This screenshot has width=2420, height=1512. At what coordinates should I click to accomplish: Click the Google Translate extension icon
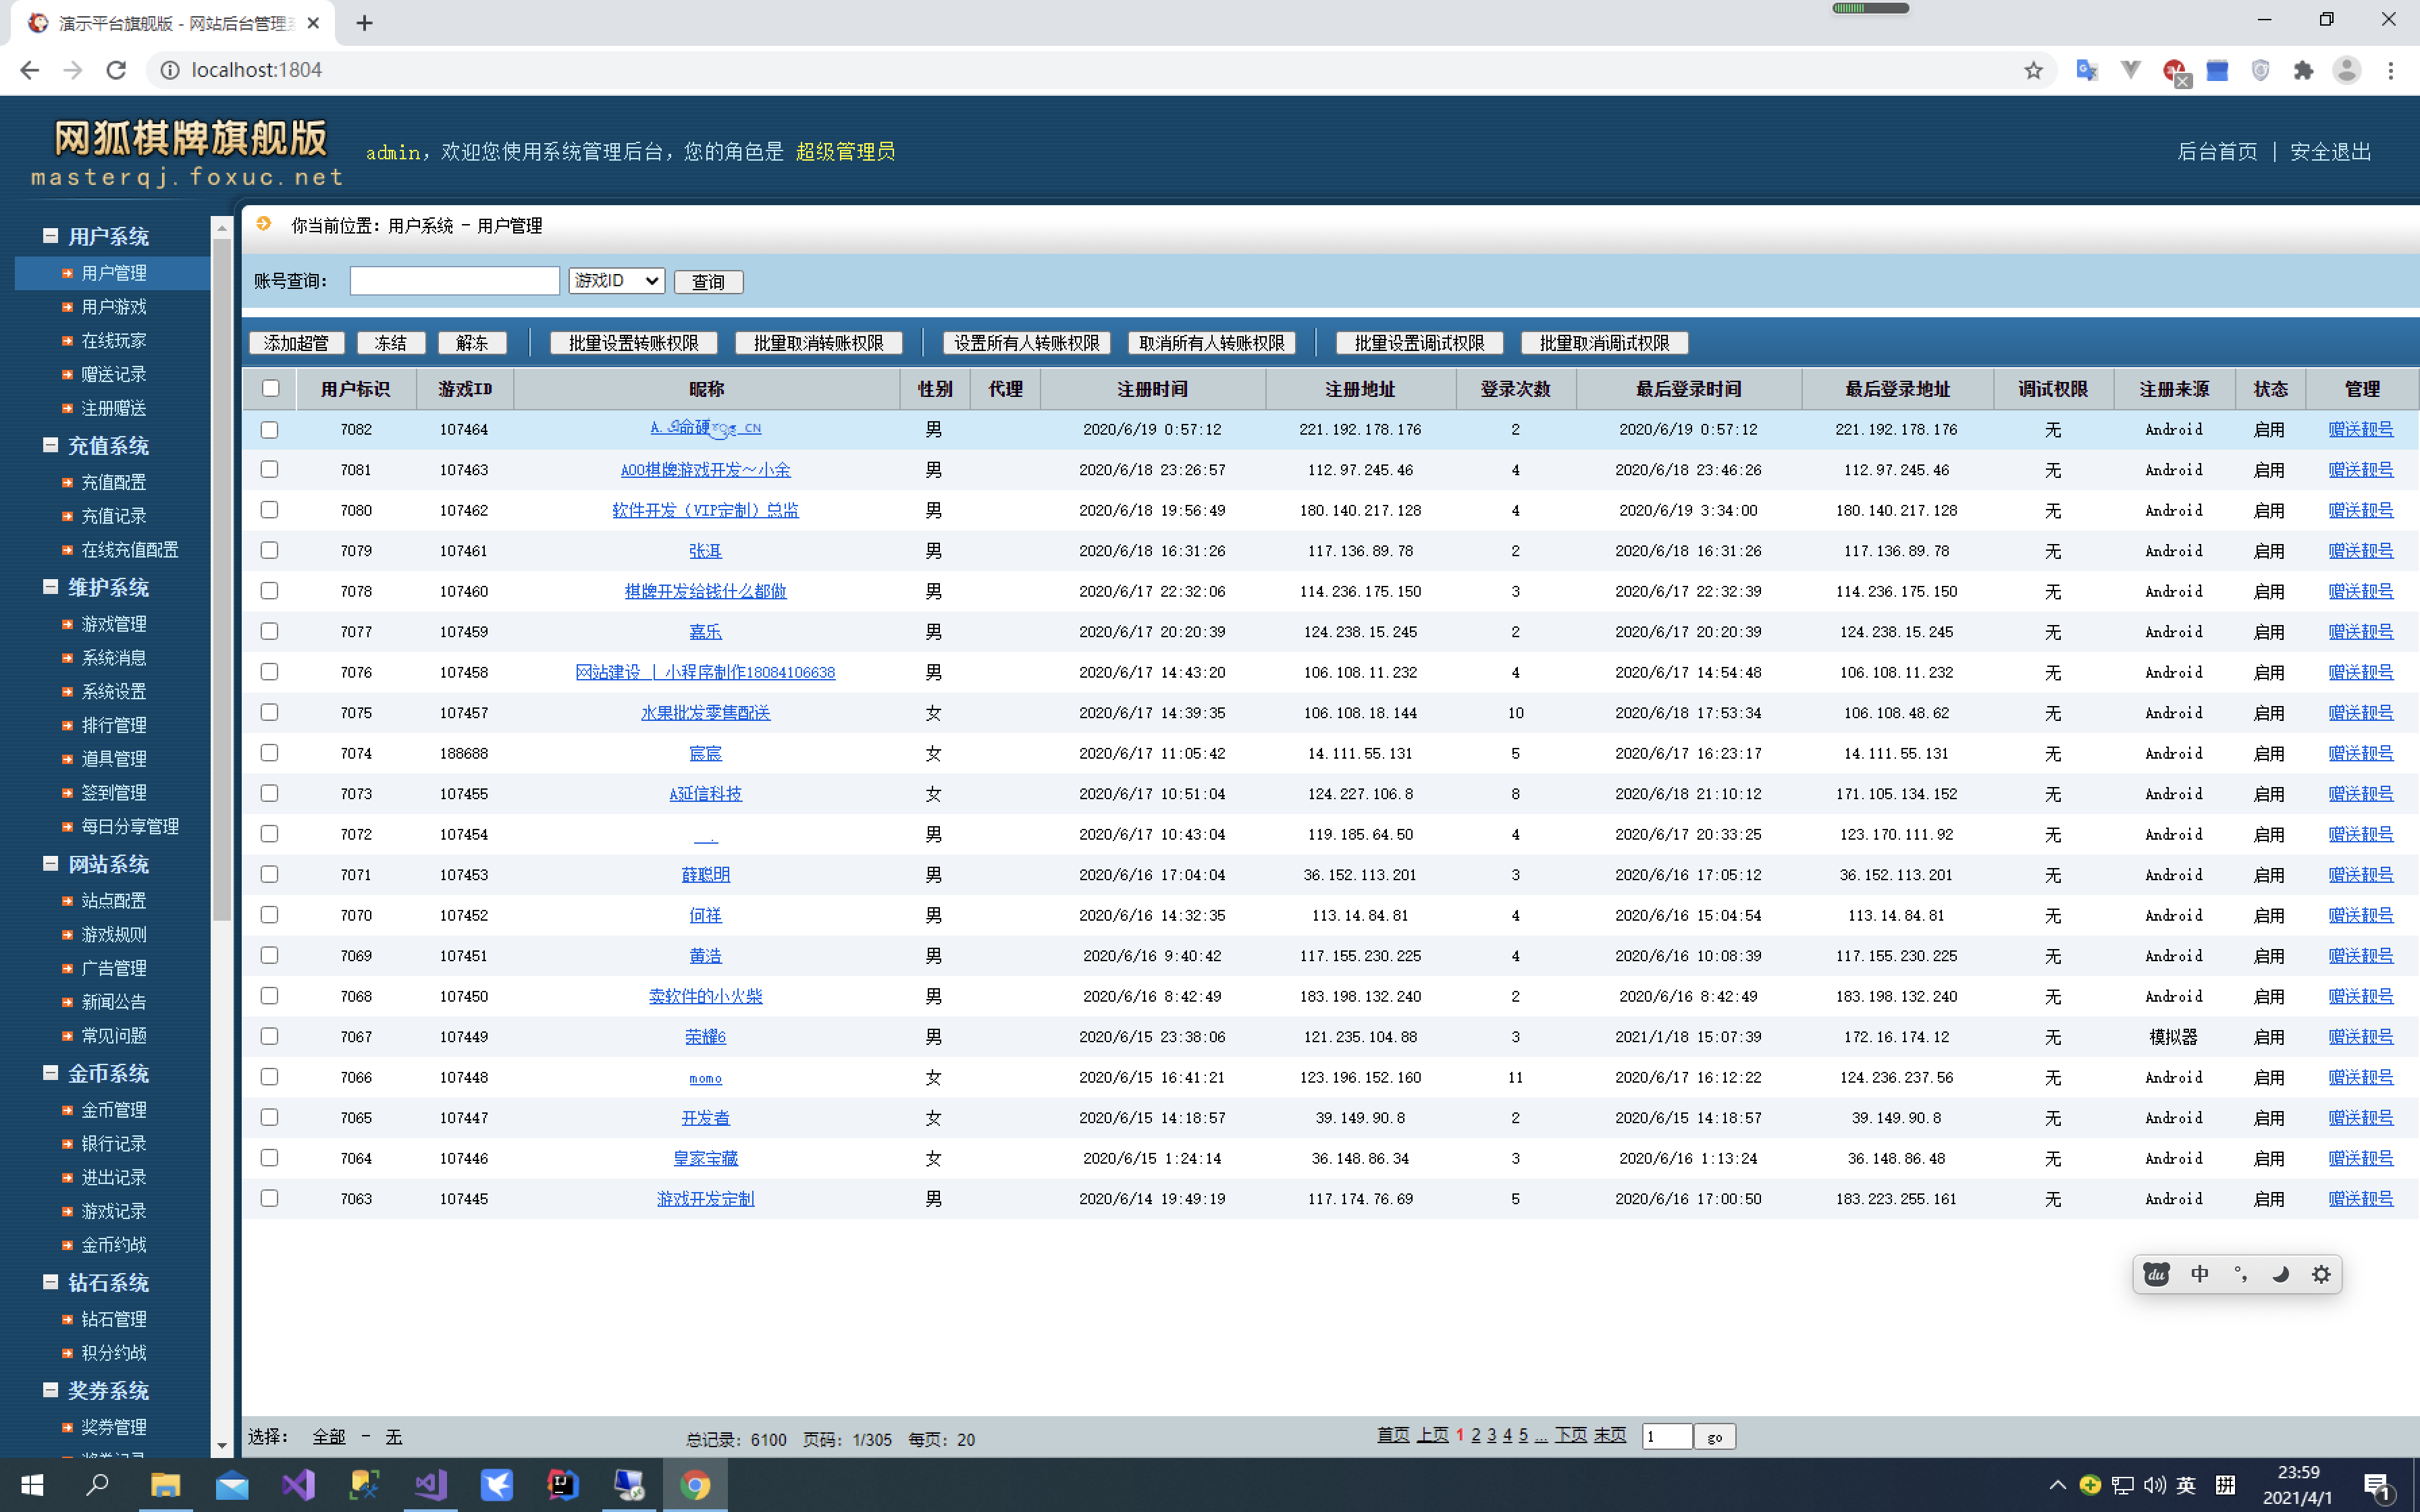click(2086, 70)
